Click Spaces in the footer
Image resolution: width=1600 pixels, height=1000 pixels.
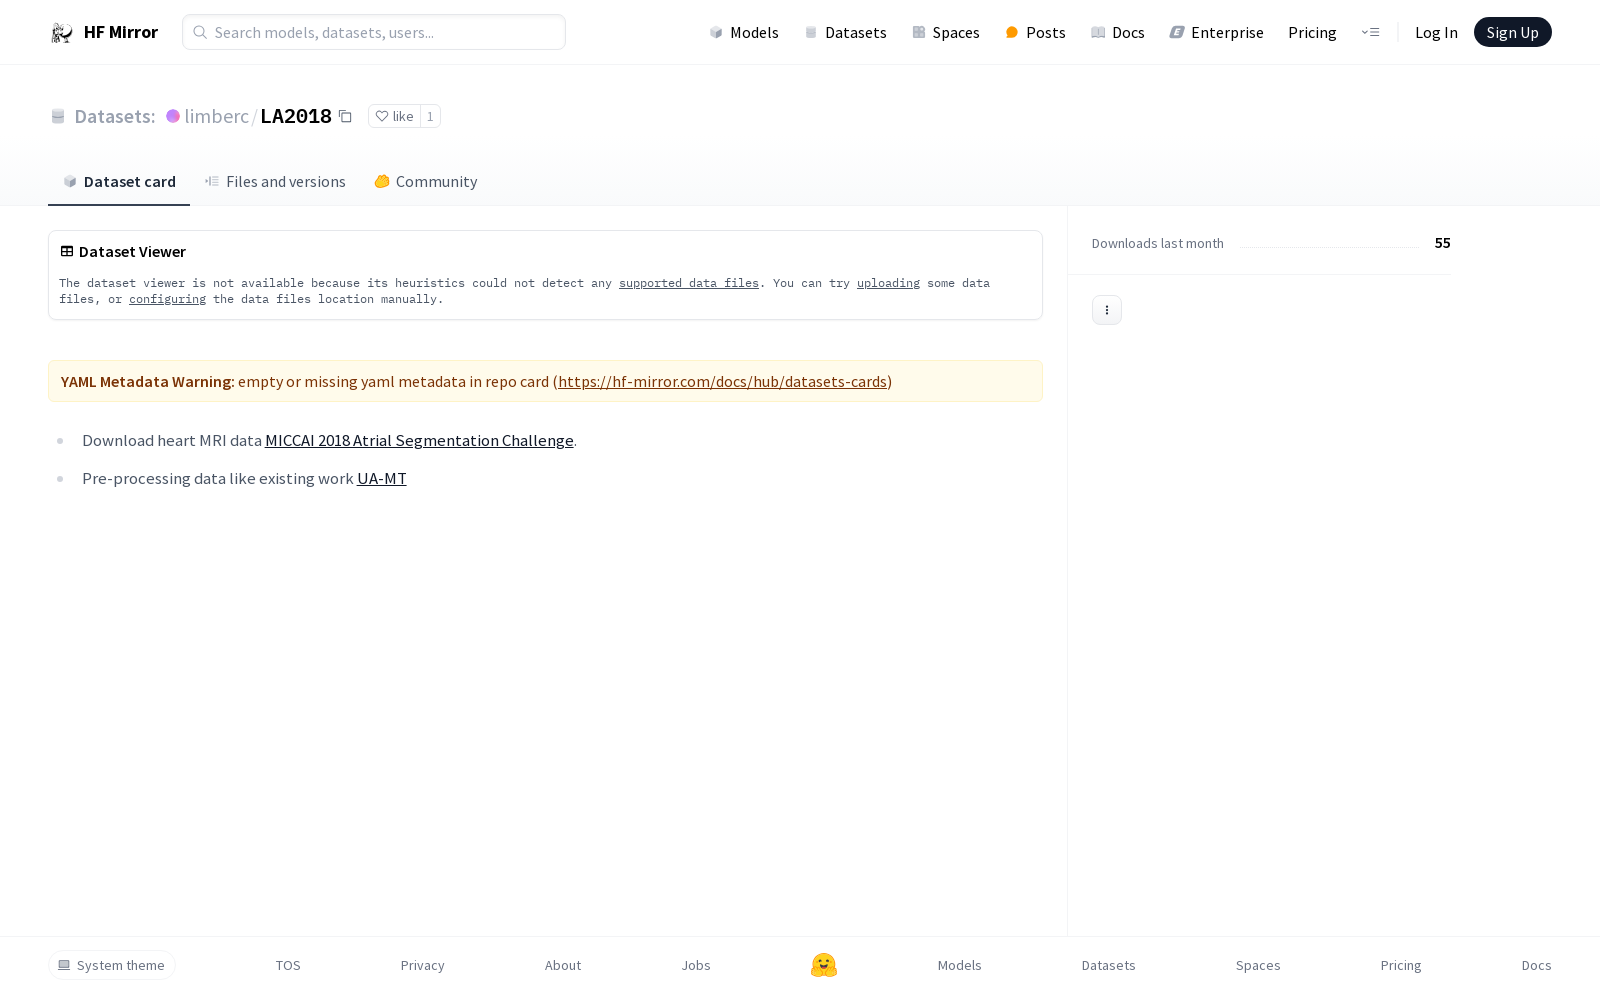point(1258,965)
